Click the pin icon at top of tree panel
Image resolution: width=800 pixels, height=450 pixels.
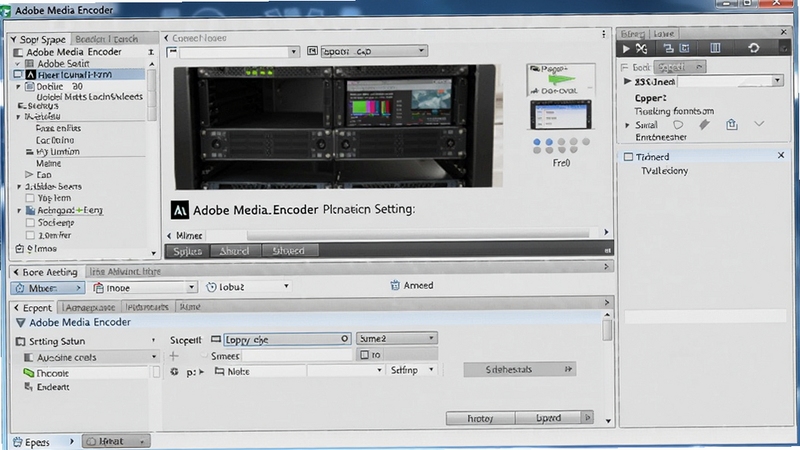[x=151, y=52]
